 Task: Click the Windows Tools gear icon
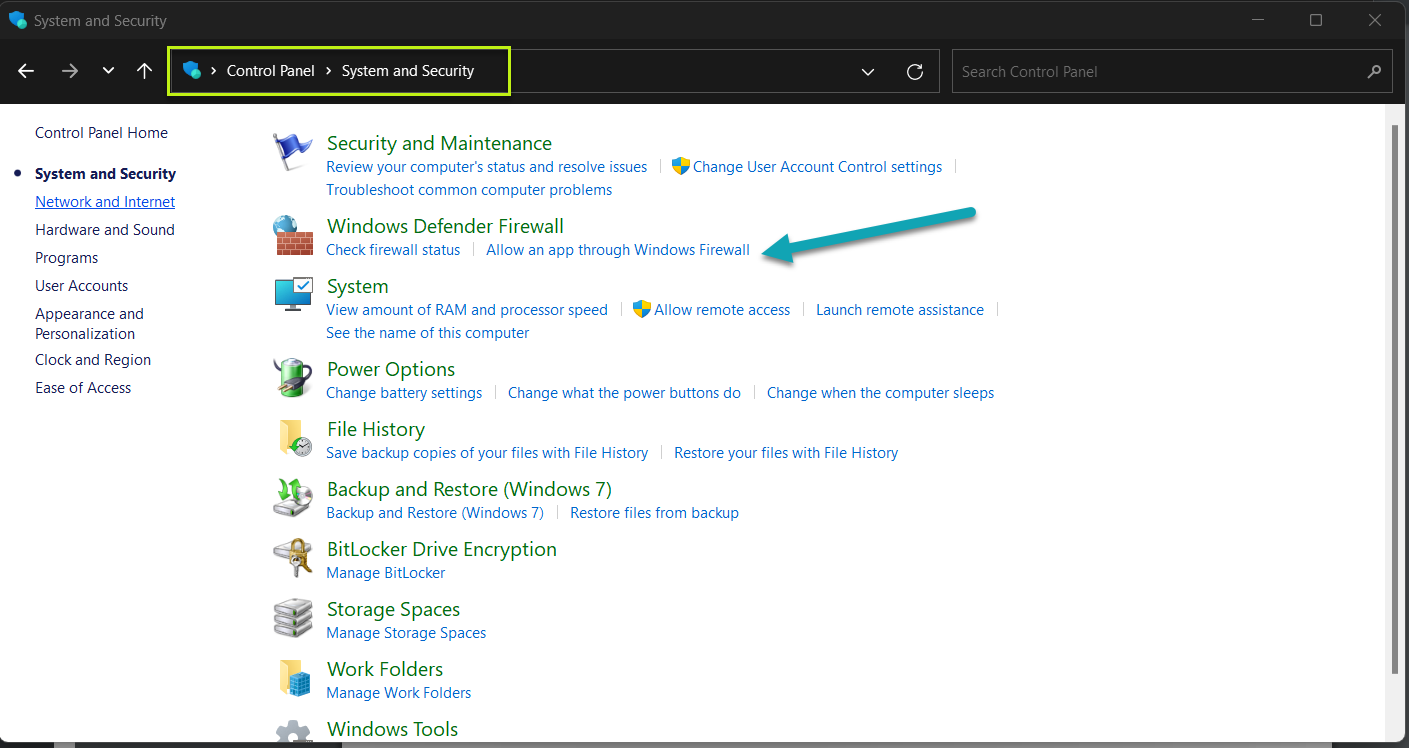[x=293, y=732]
